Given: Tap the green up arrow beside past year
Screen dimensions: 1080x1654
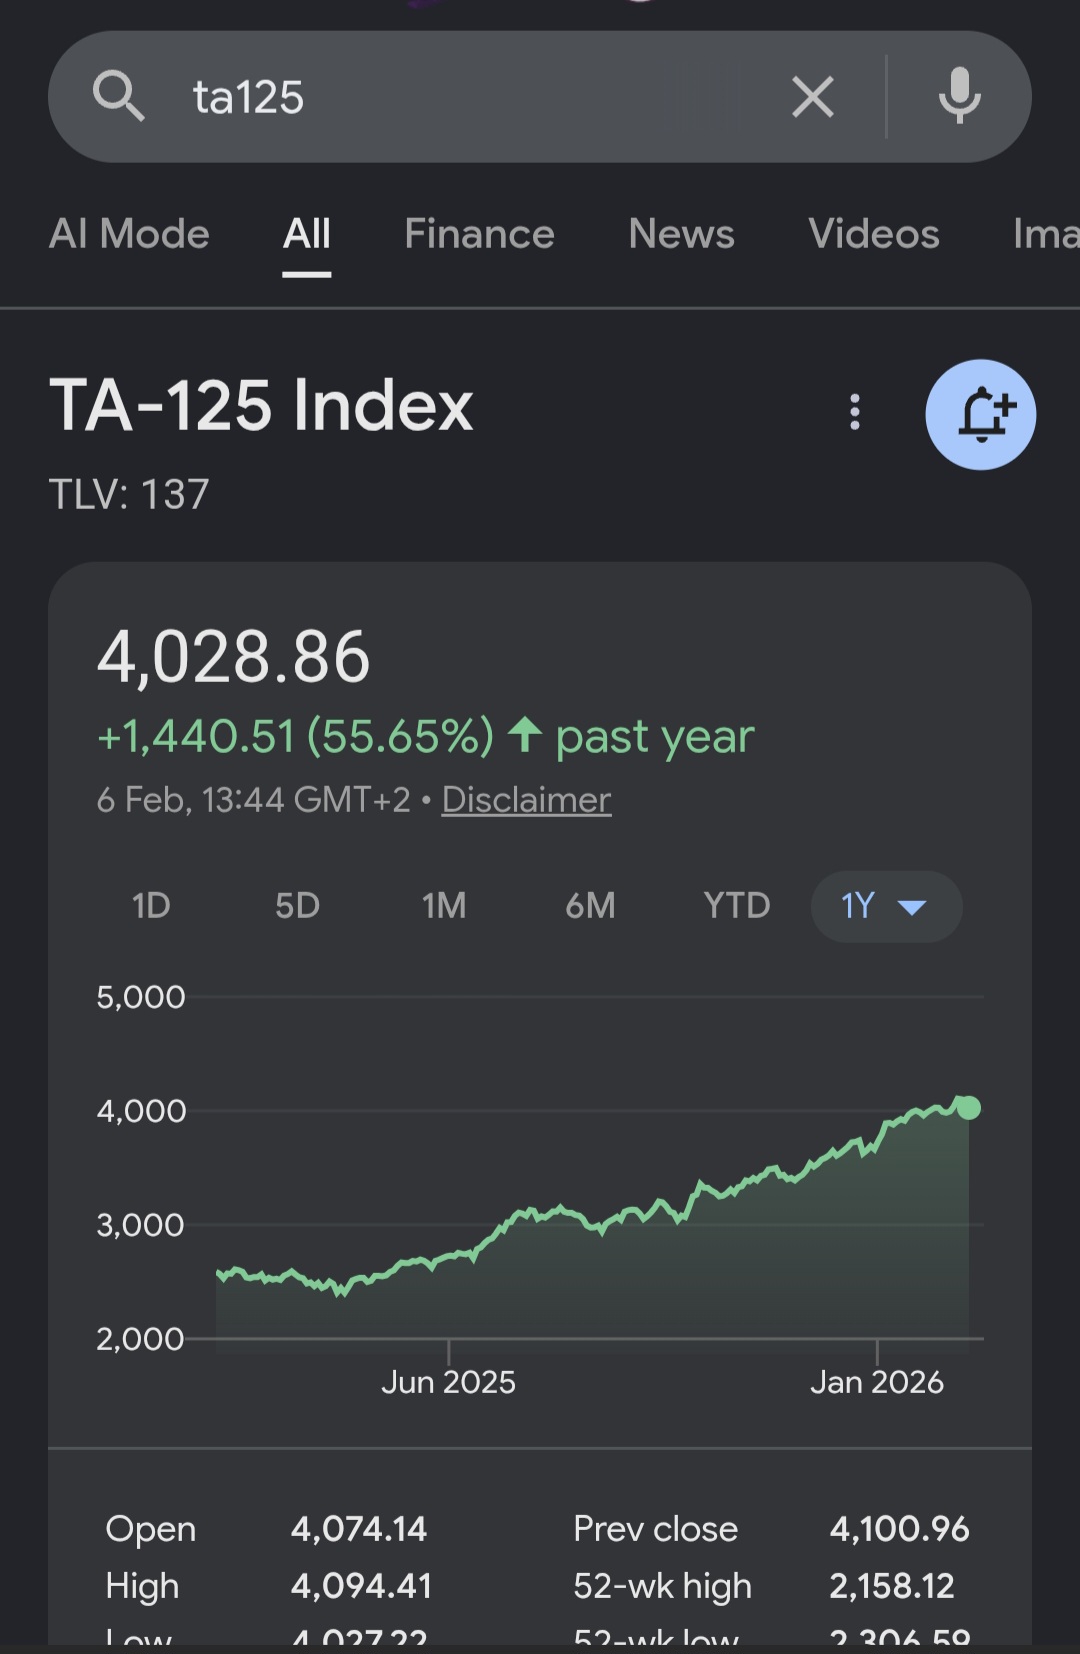Looking at the screenshot, I should tap(525, 735).
